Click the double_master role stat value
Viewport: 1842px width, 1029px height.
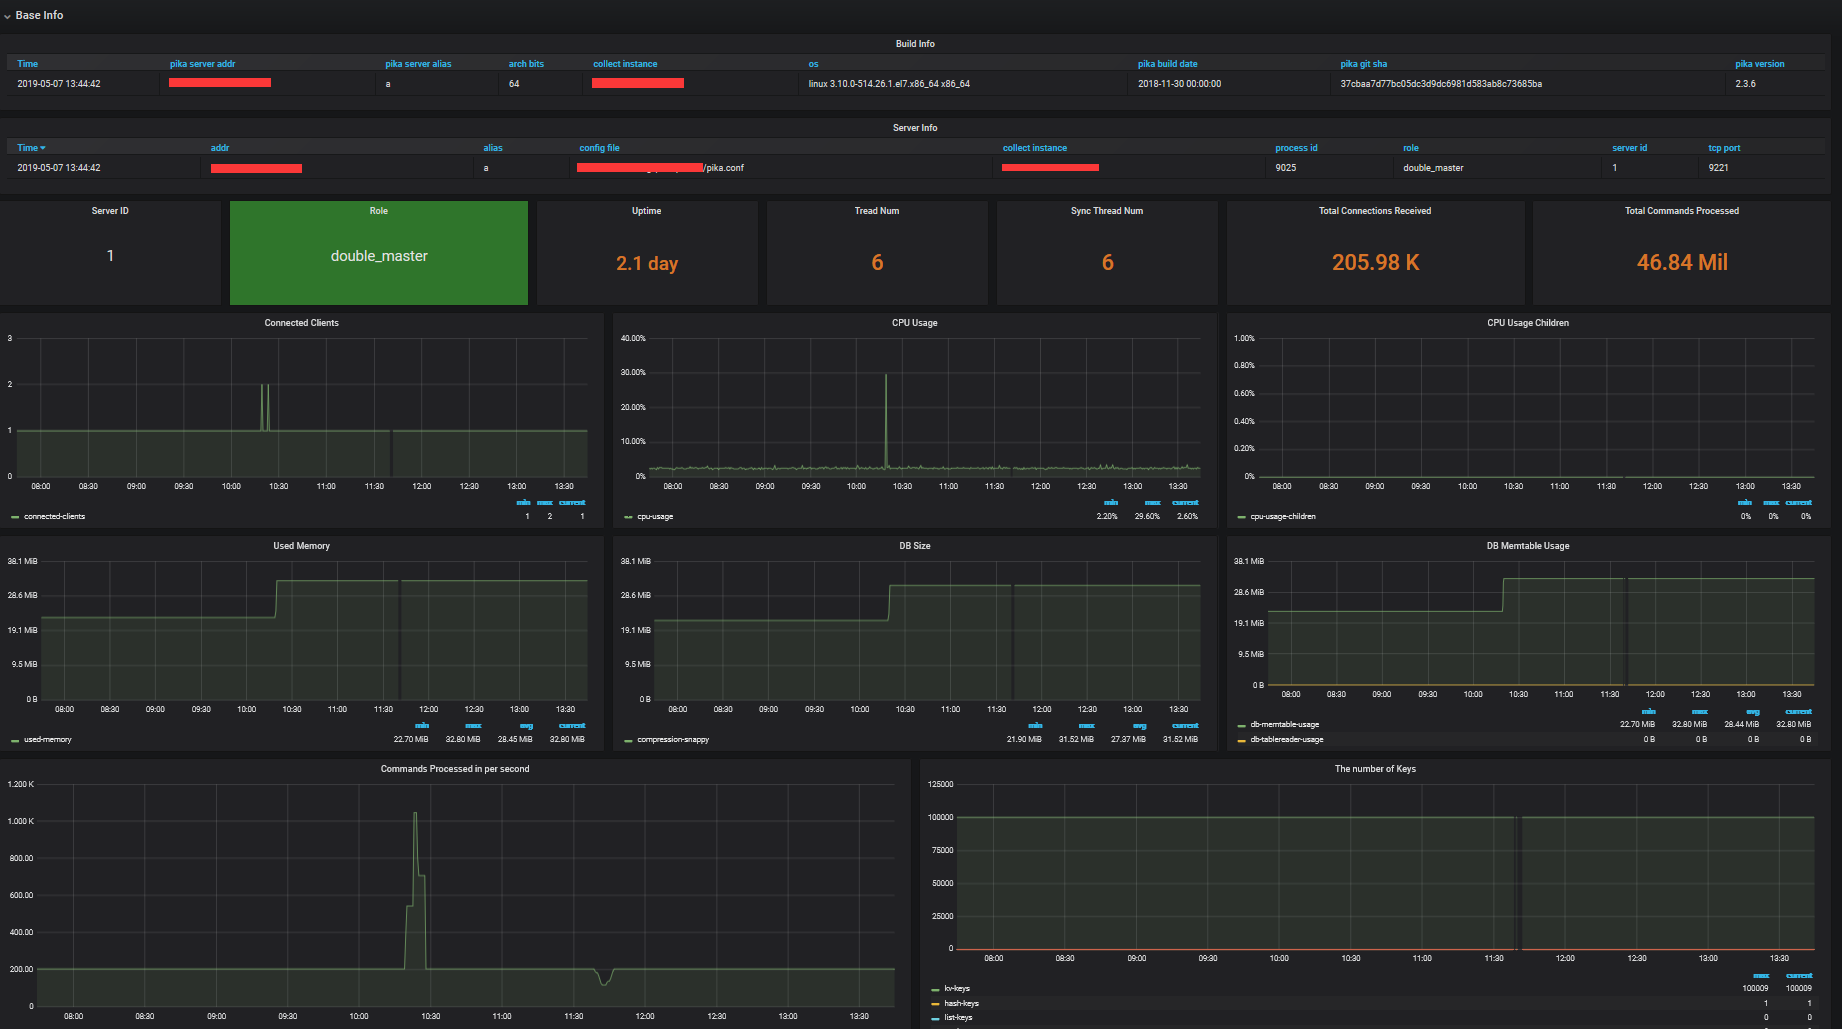(x=379, y=256)
